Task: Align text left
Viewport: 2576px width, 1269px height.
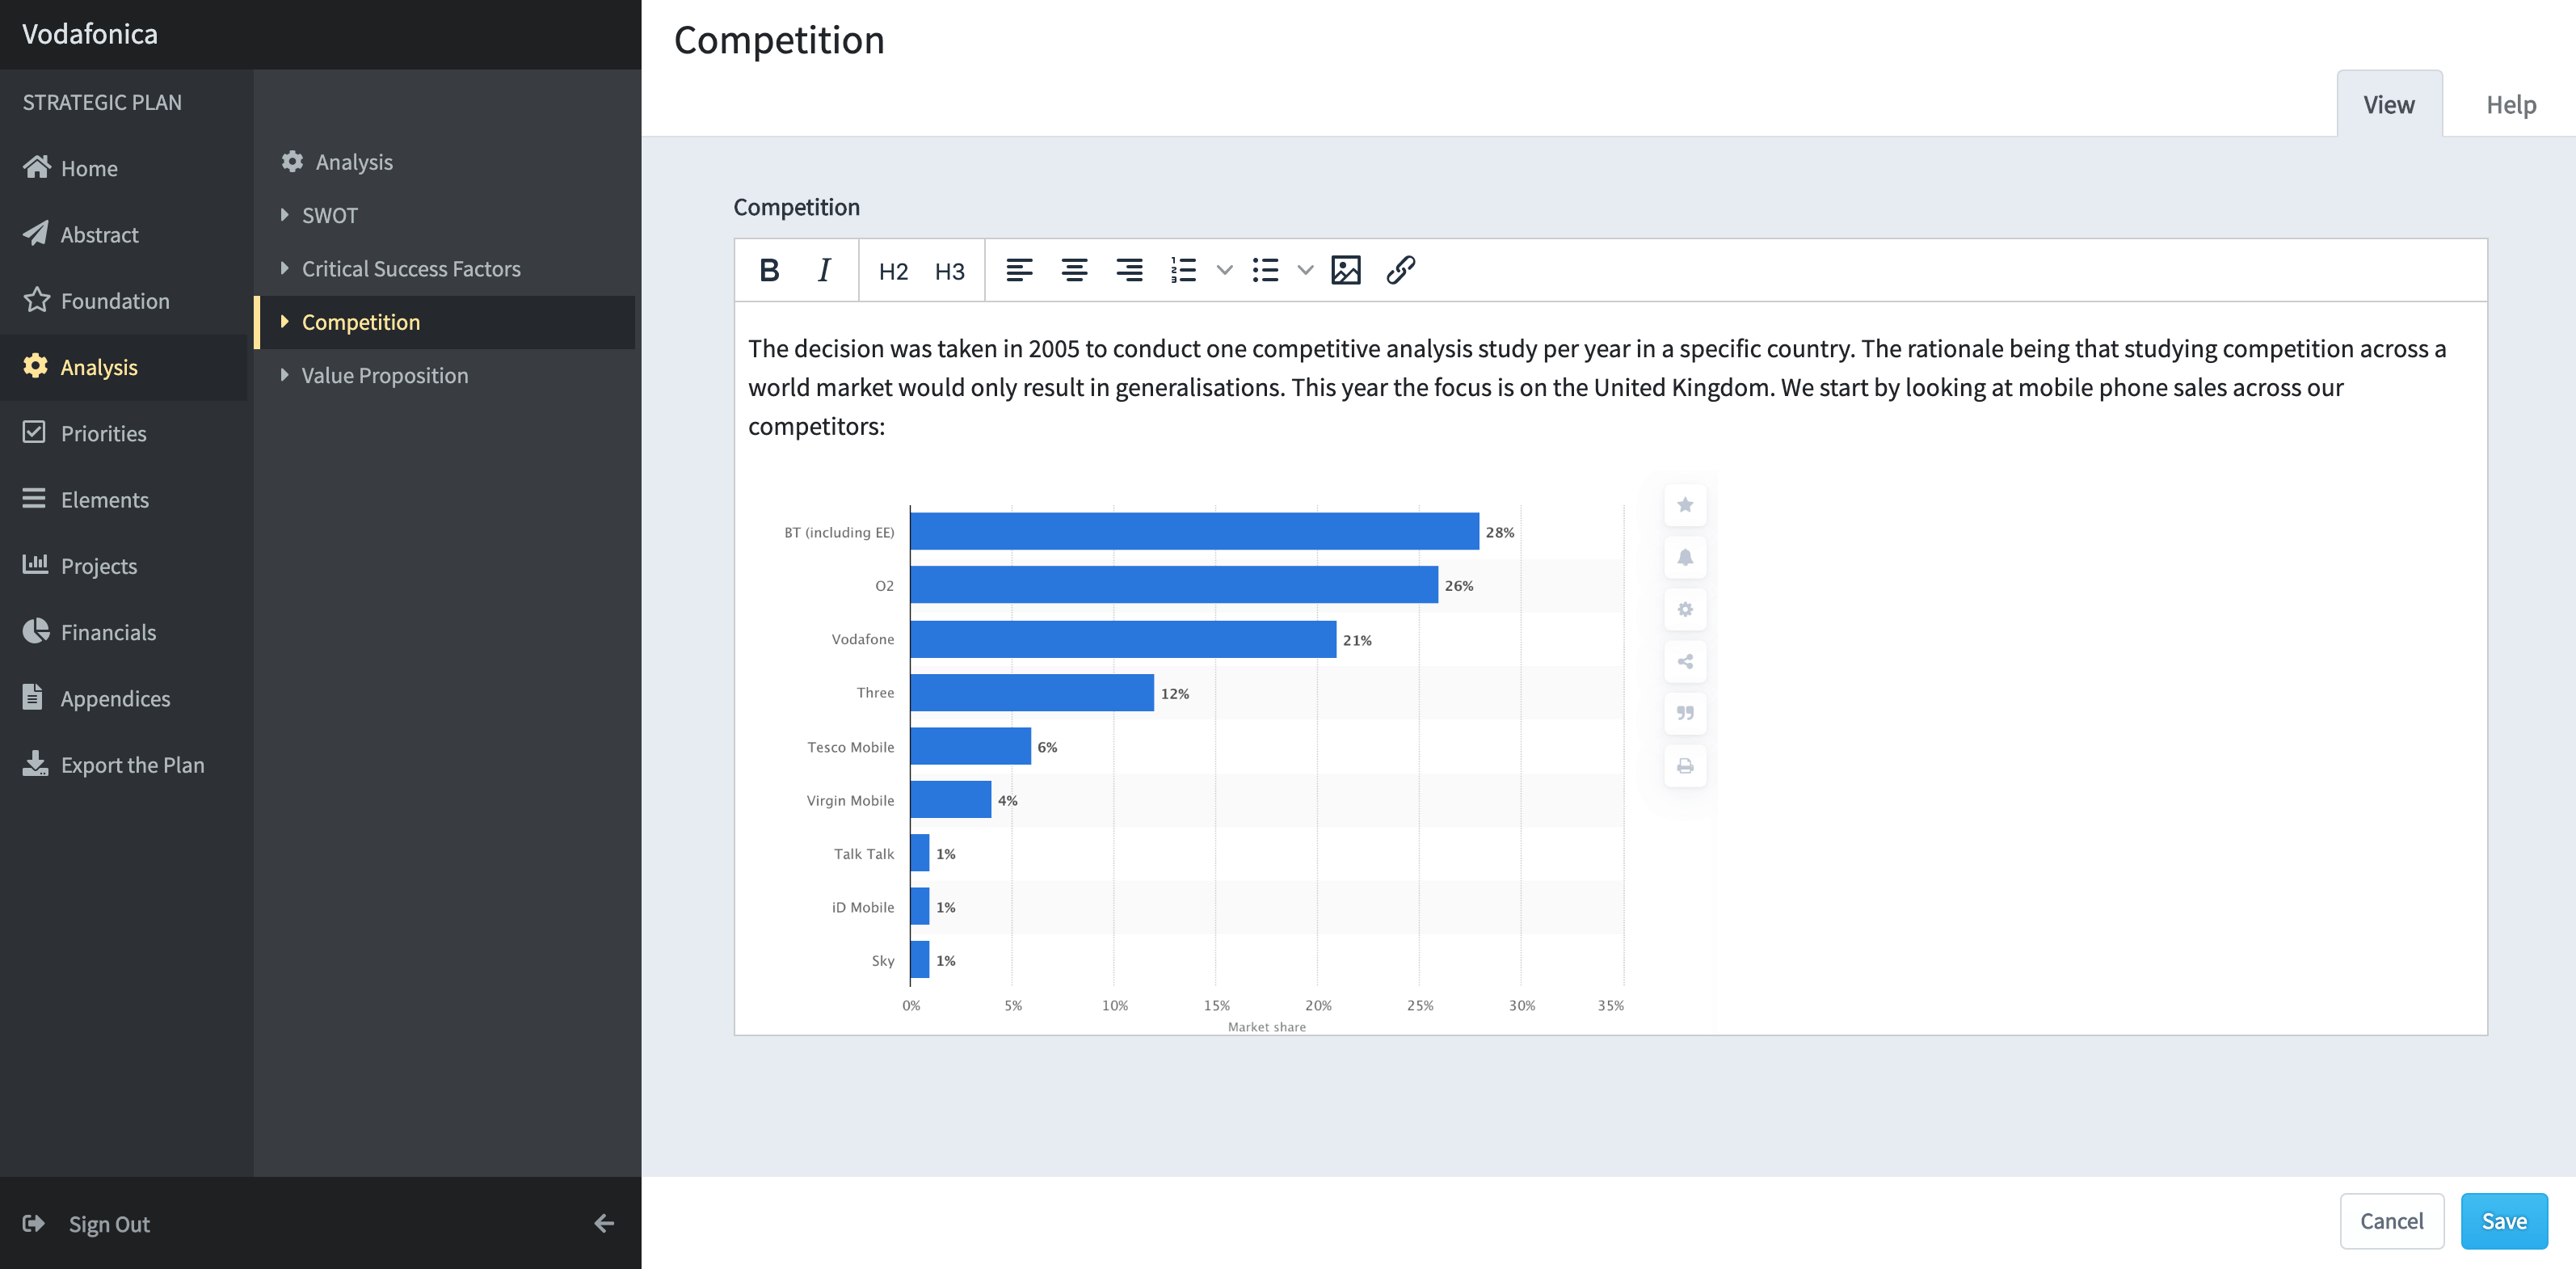Action: point(1019,270)
